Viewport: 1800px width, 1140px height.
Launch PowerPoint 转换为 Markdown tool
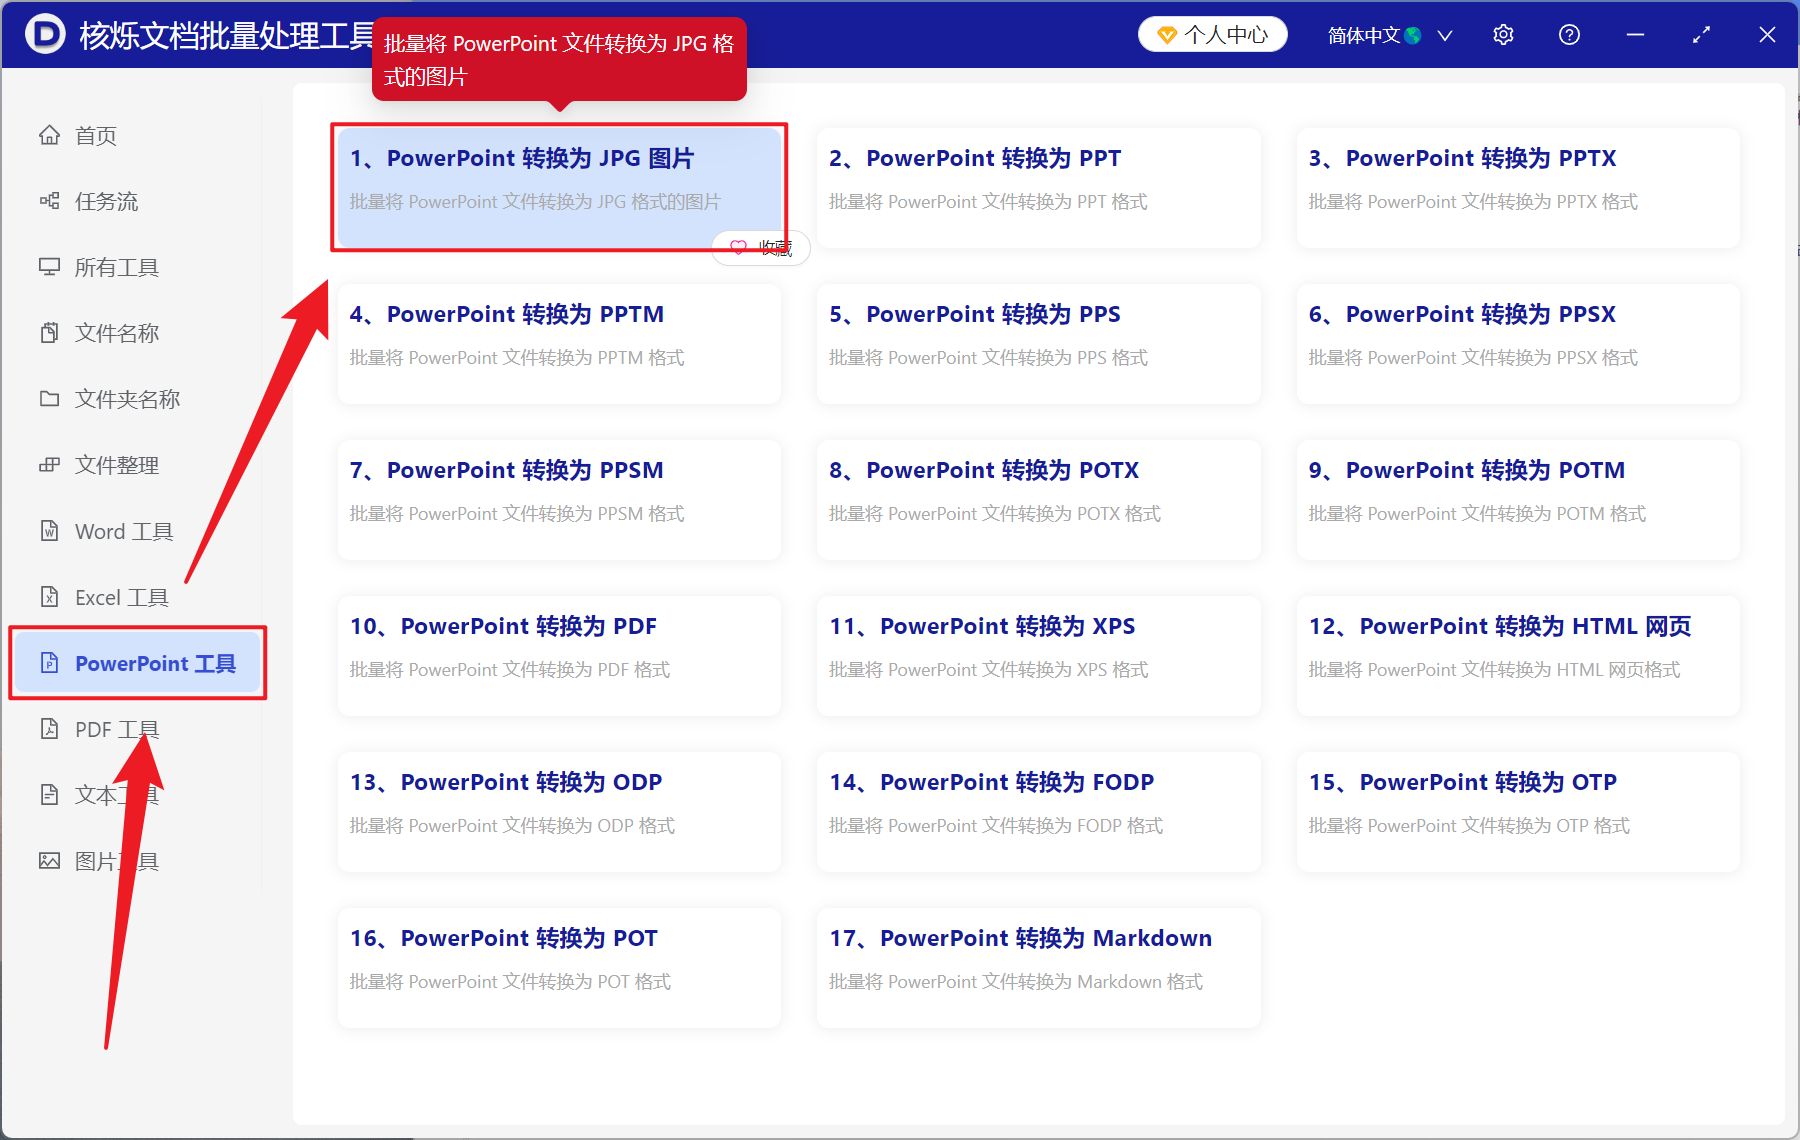tap(1039, 967)
